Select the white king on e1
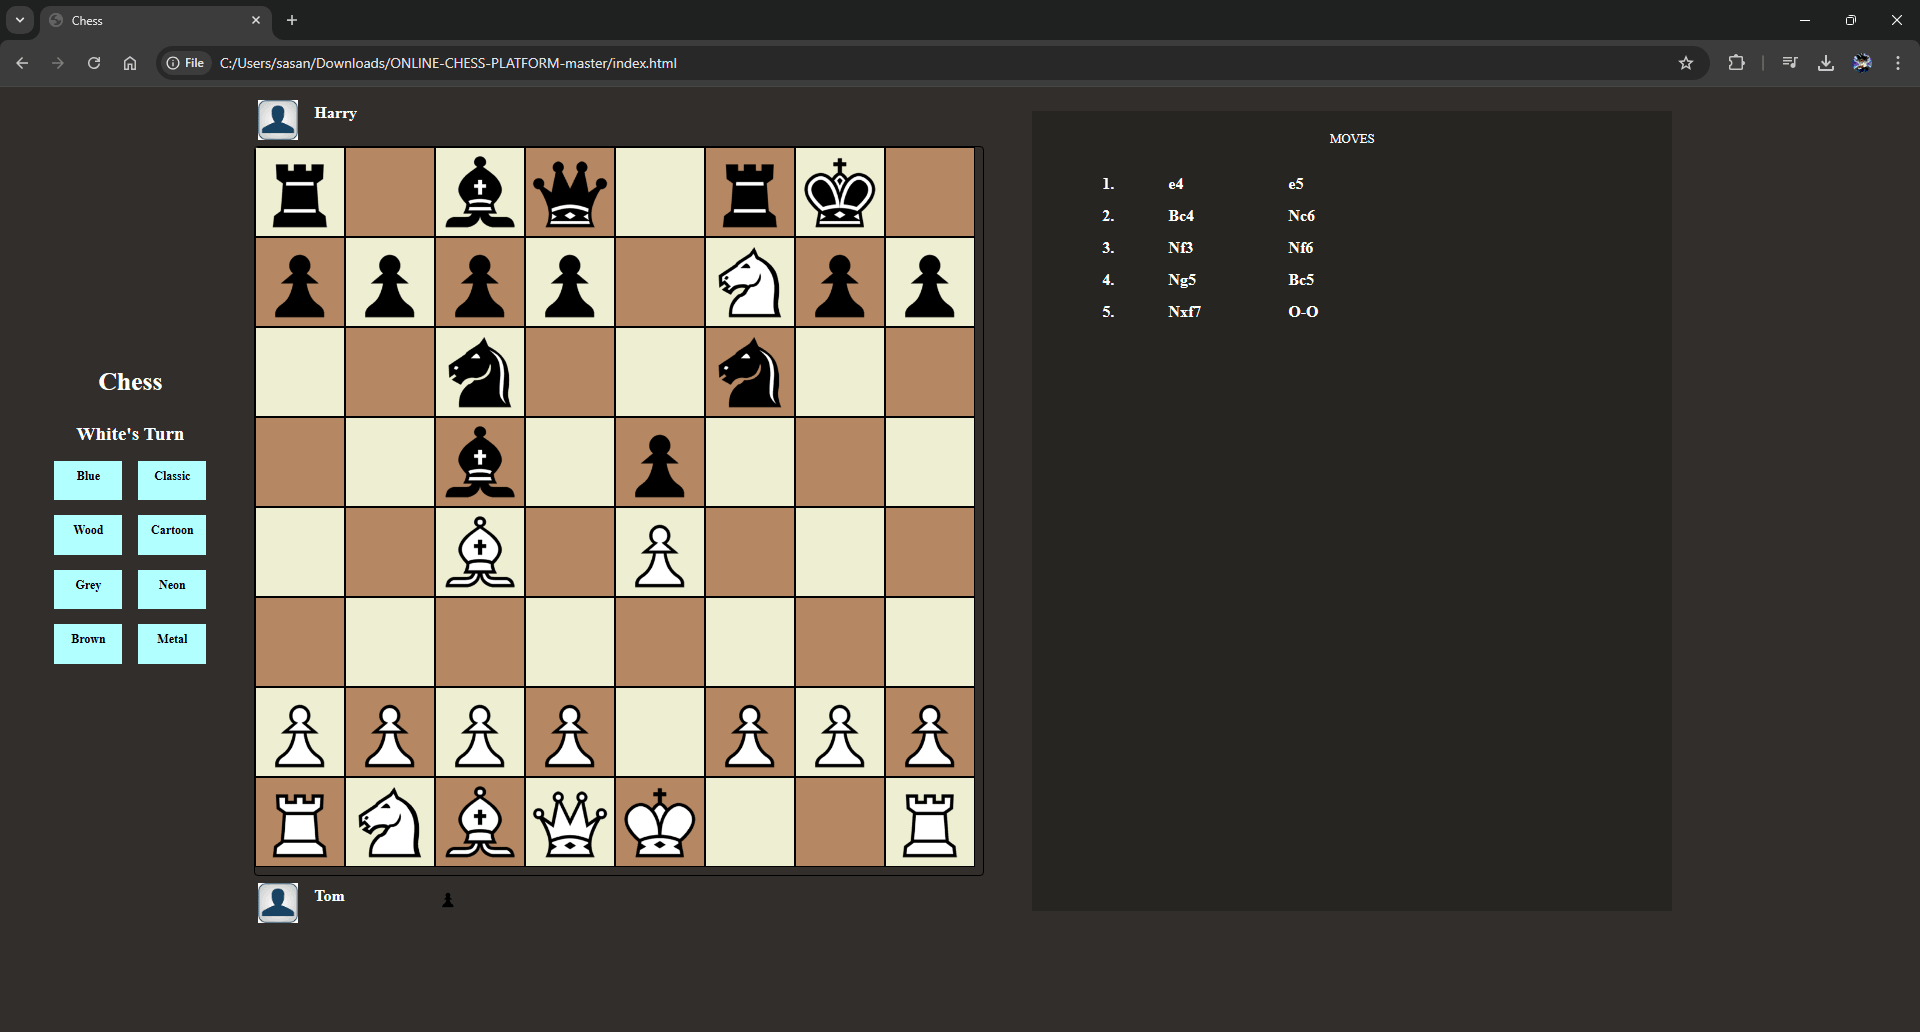This screenshot has width=1920, height=1032. (660, 823)
